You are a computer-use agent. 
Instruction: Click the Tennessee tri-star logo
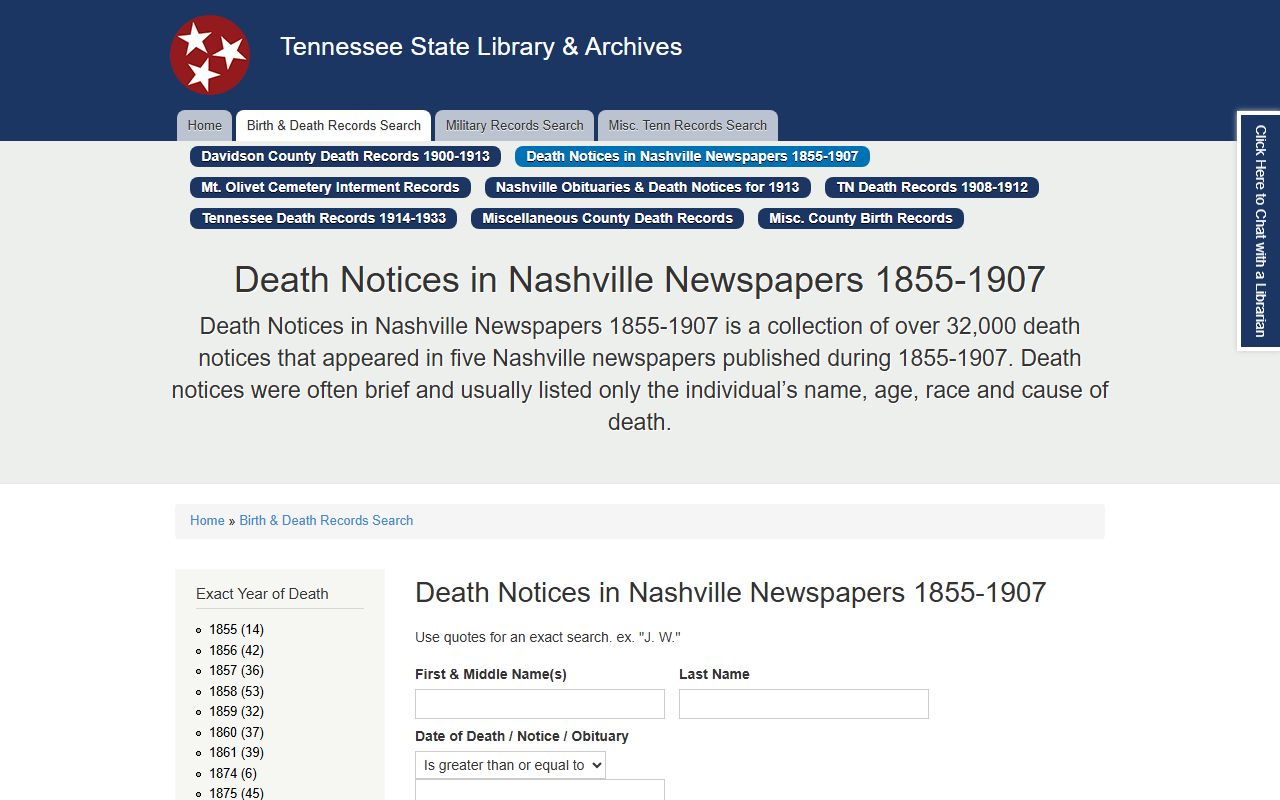point(210,55)
